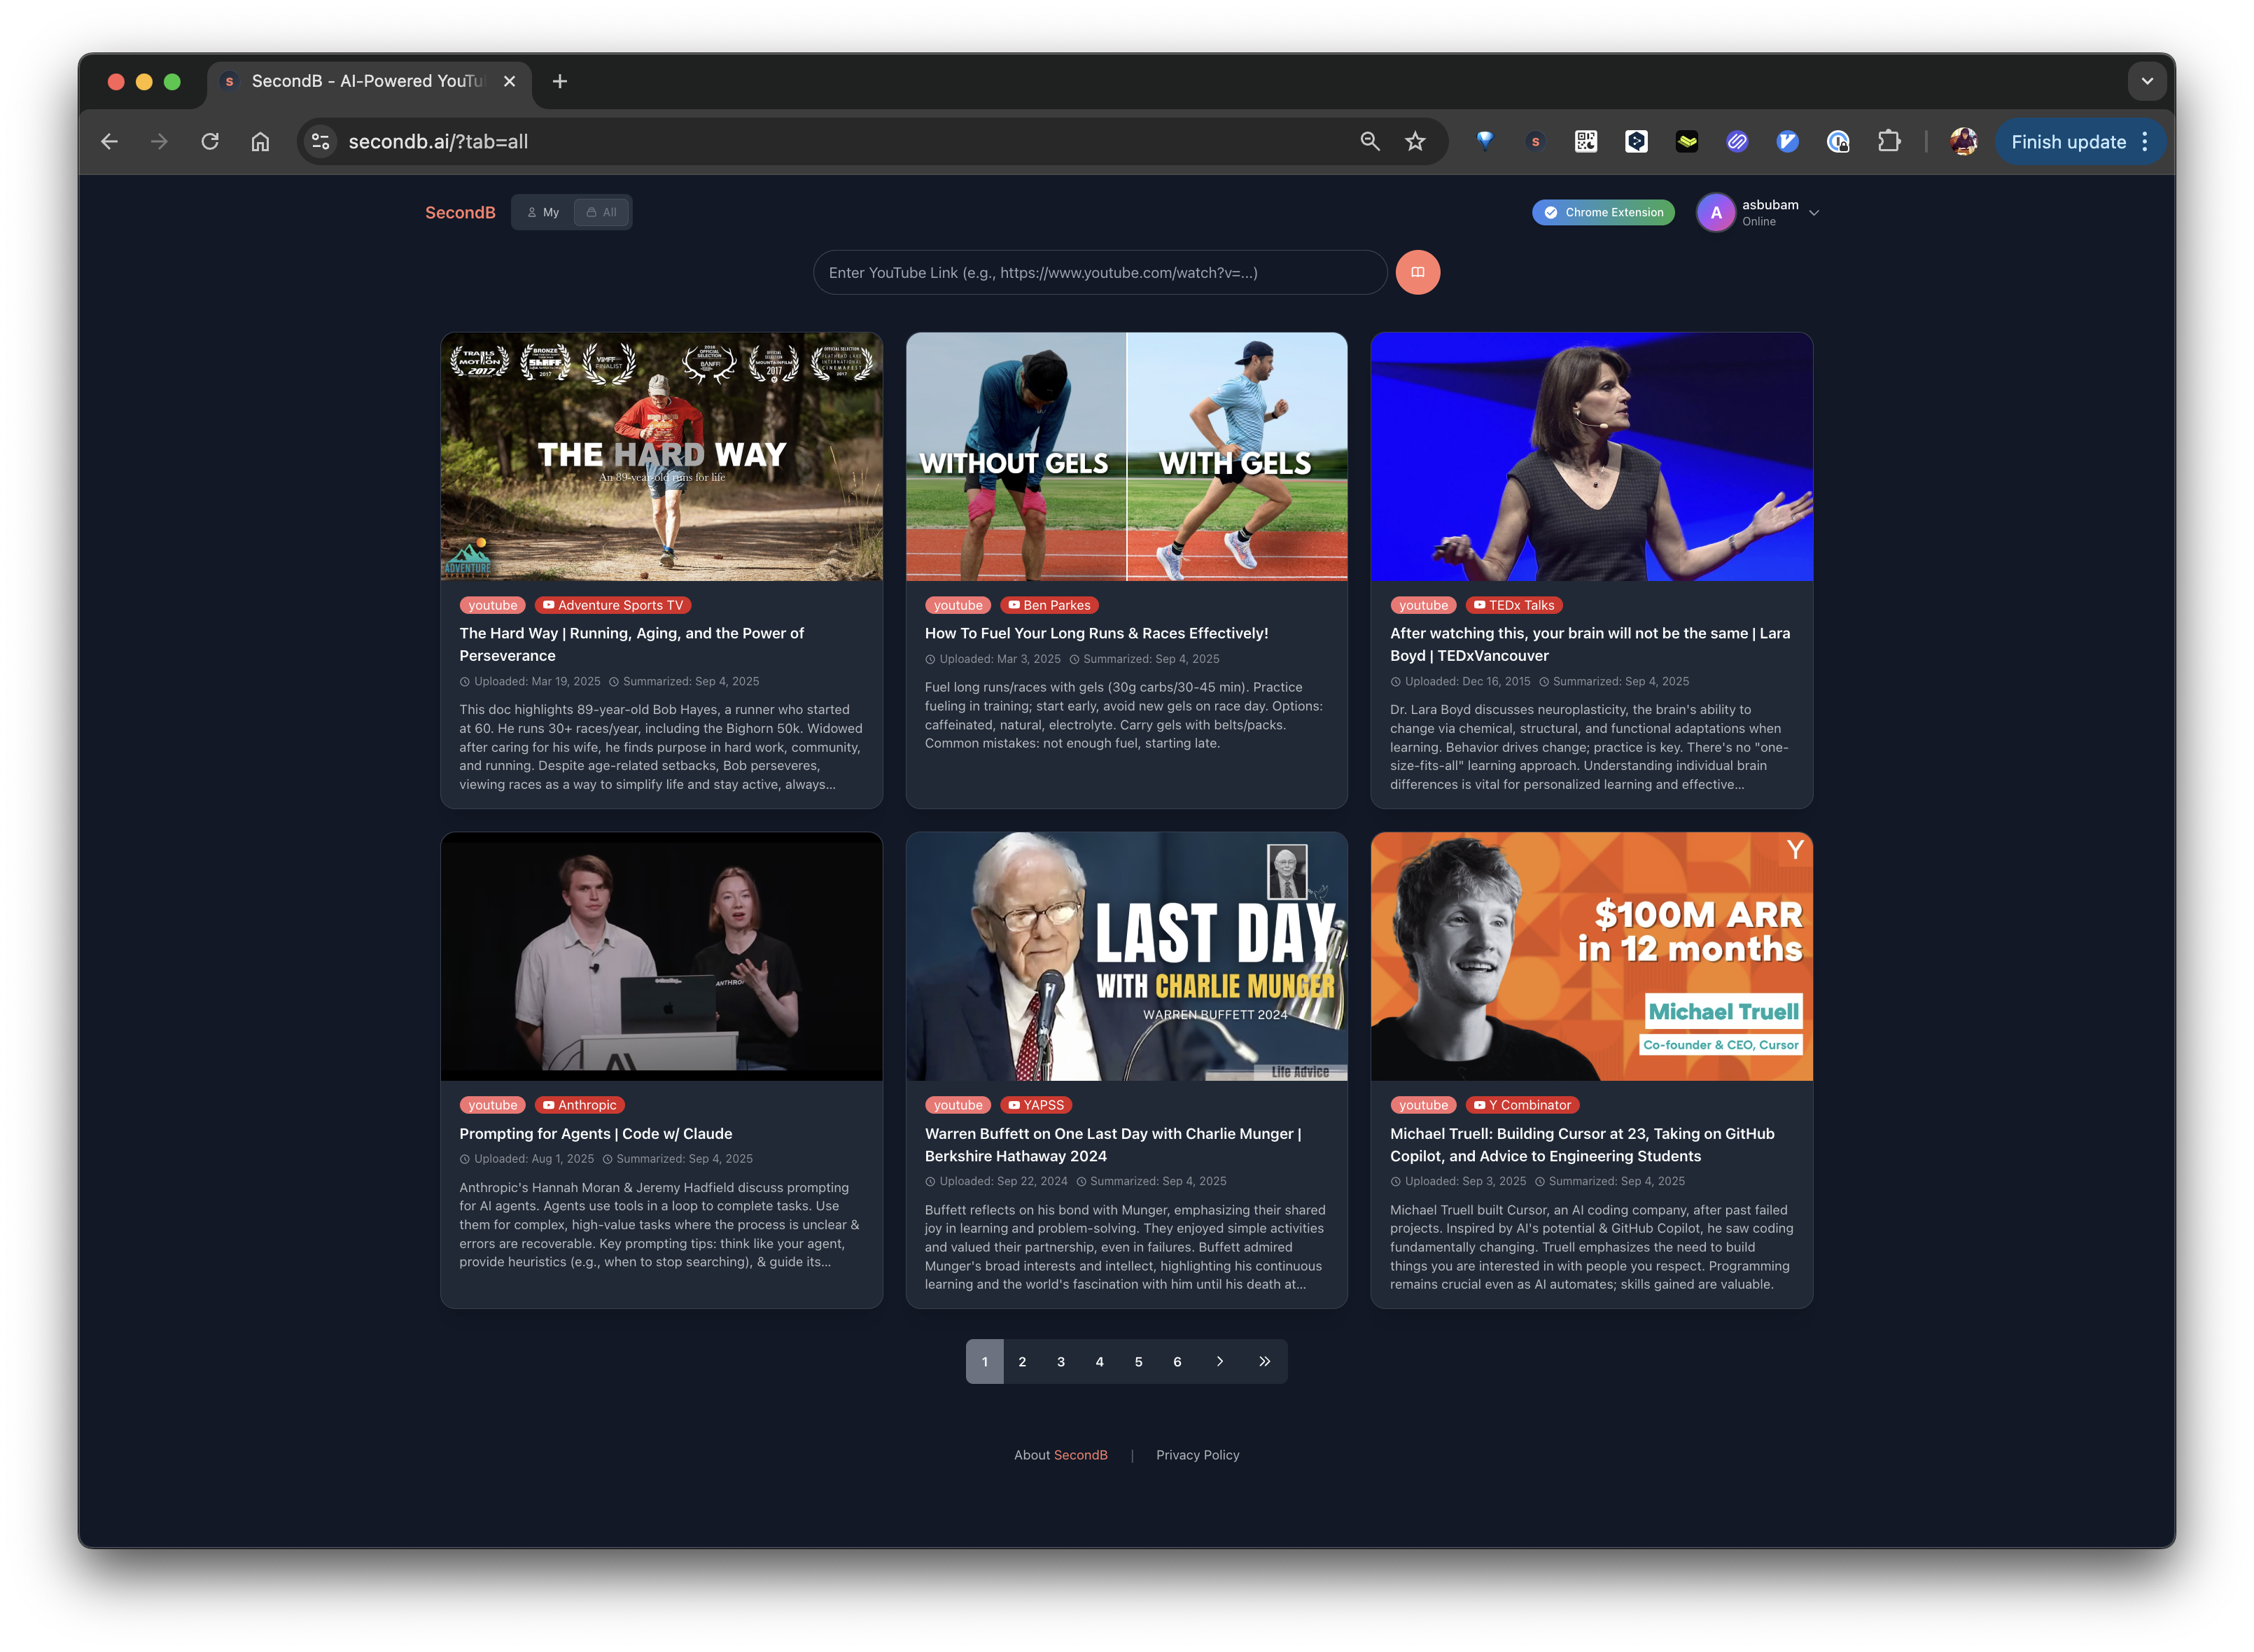Click the yellow-green stacked layers extension icon

click(x=1687, y=142)
